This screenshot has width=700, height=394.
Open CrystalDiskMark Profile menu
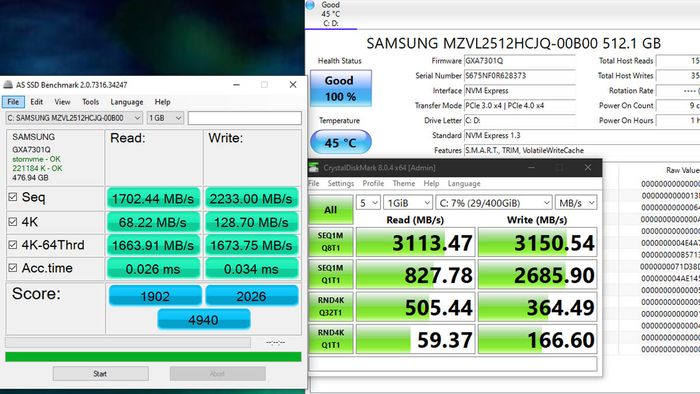[373, 183]
